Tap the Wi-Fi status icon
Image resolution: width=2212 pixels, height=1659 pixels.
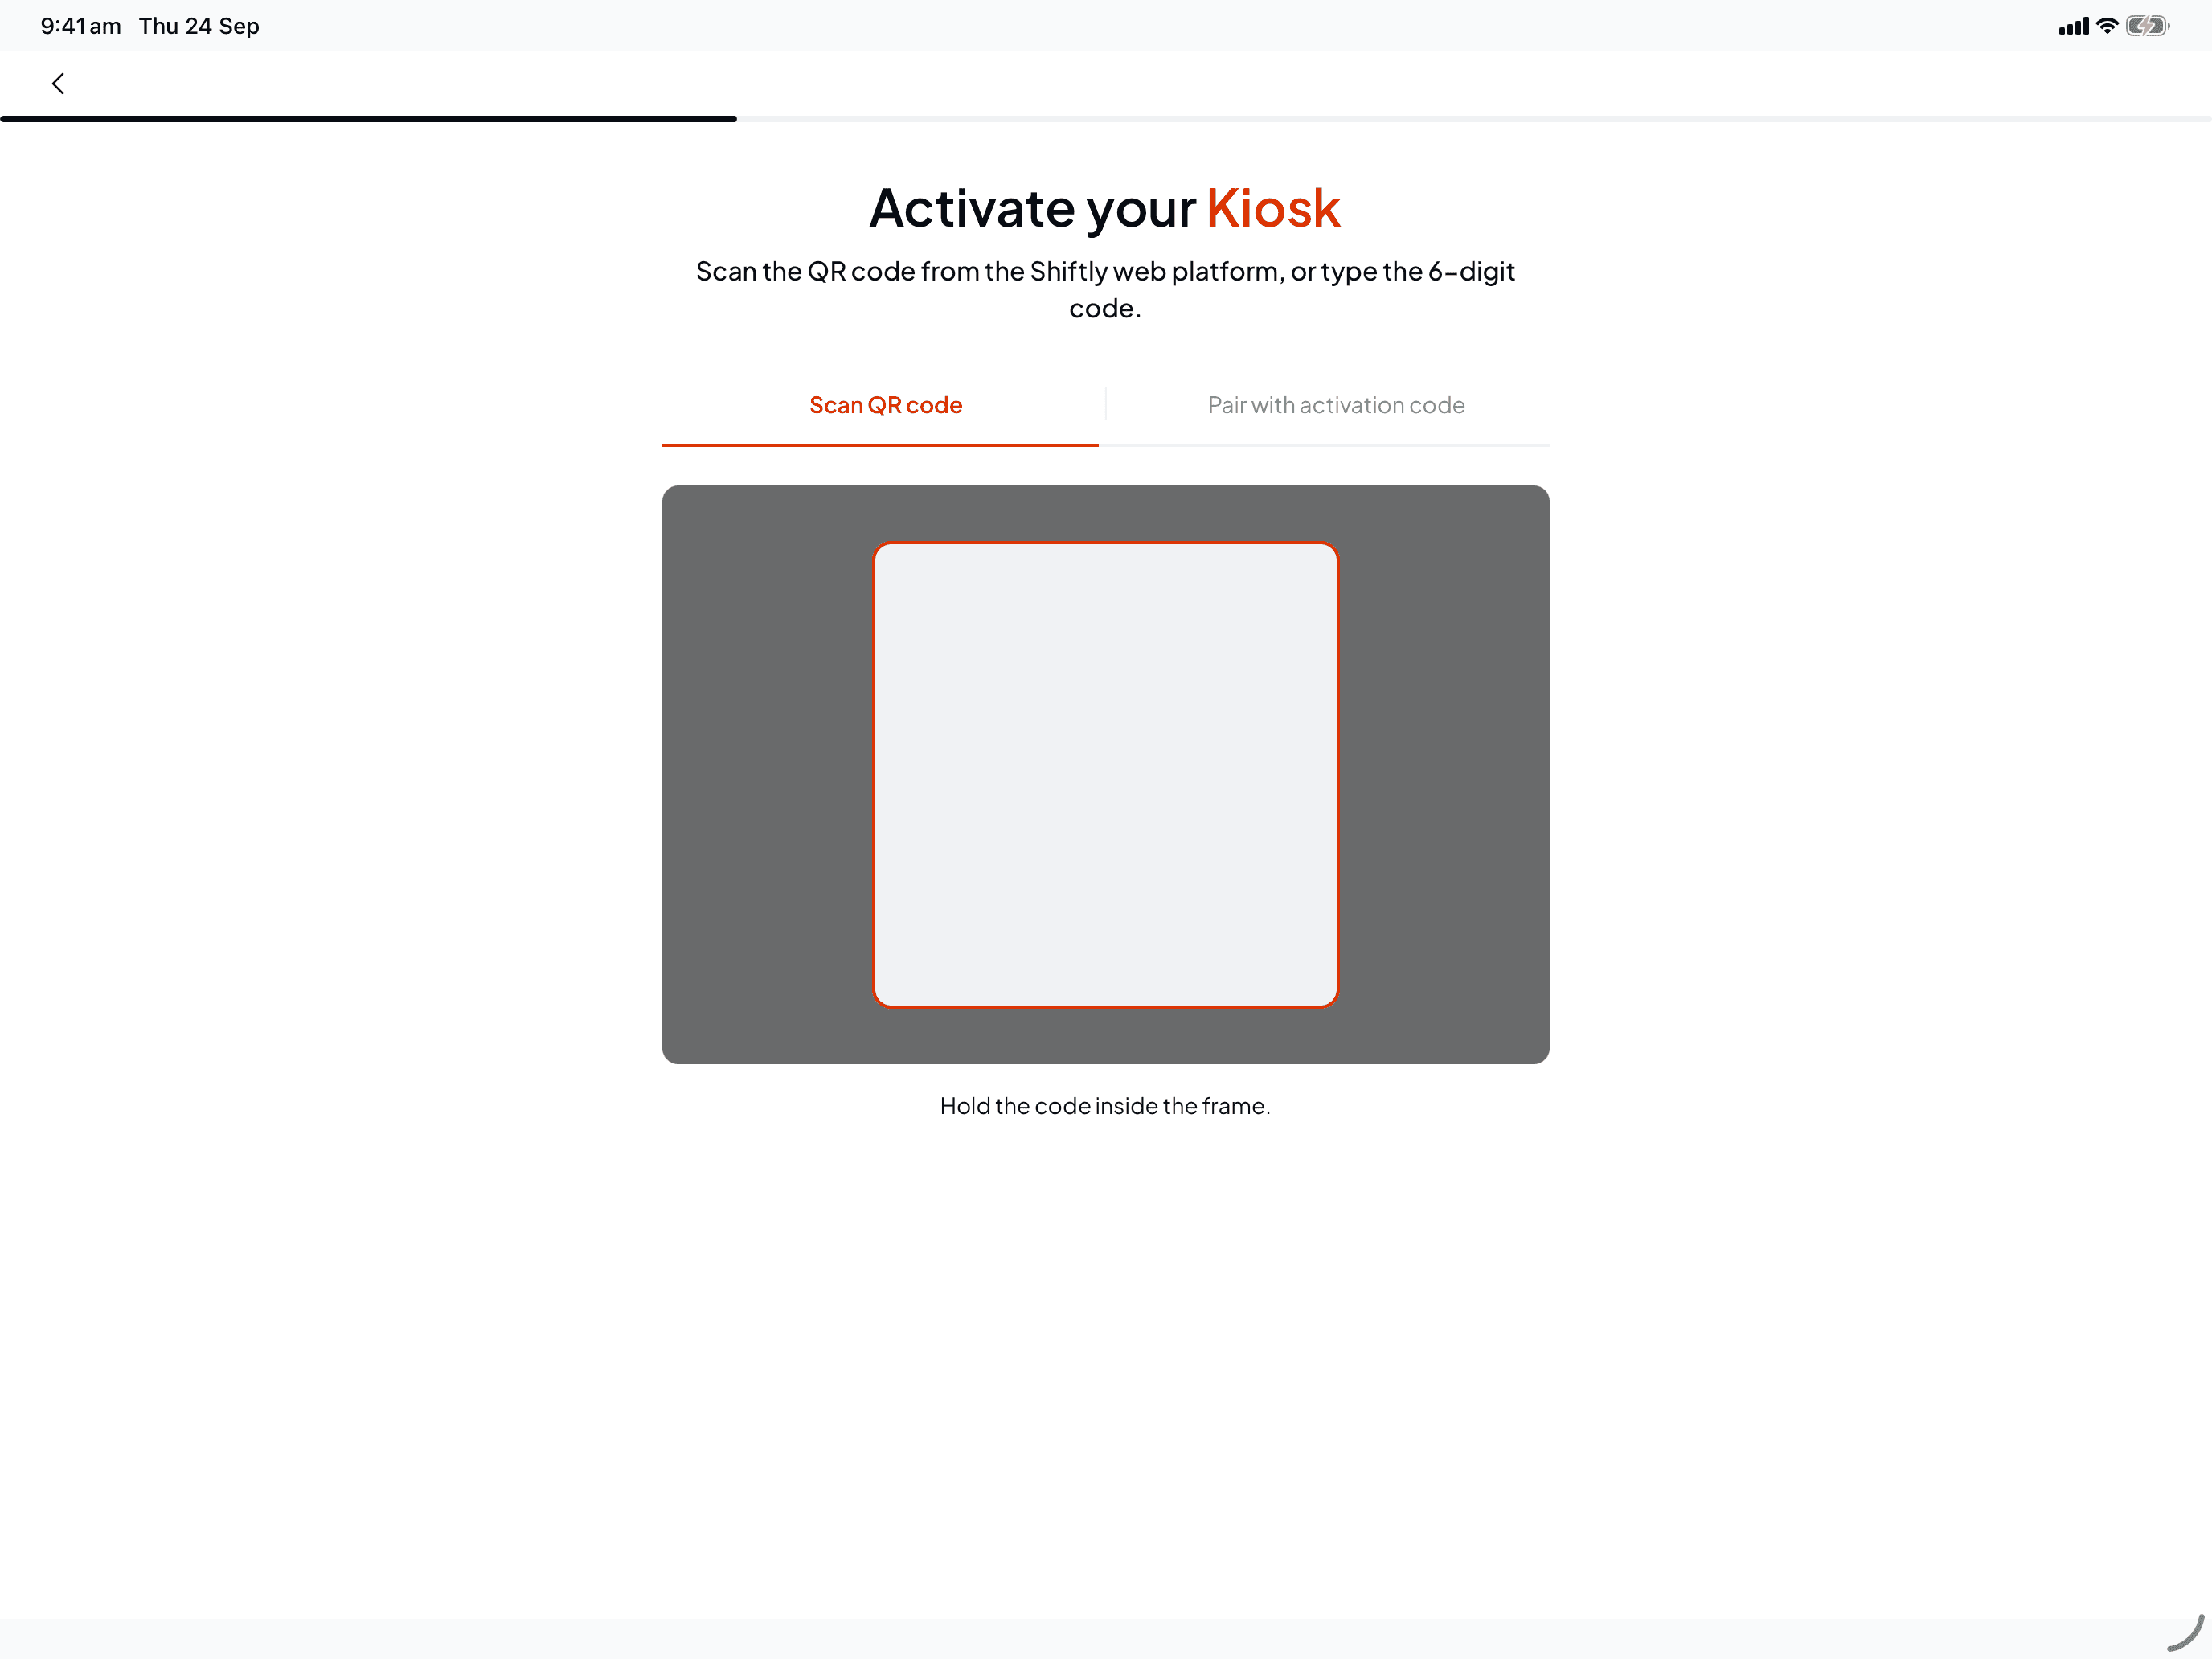[2107, 26]
